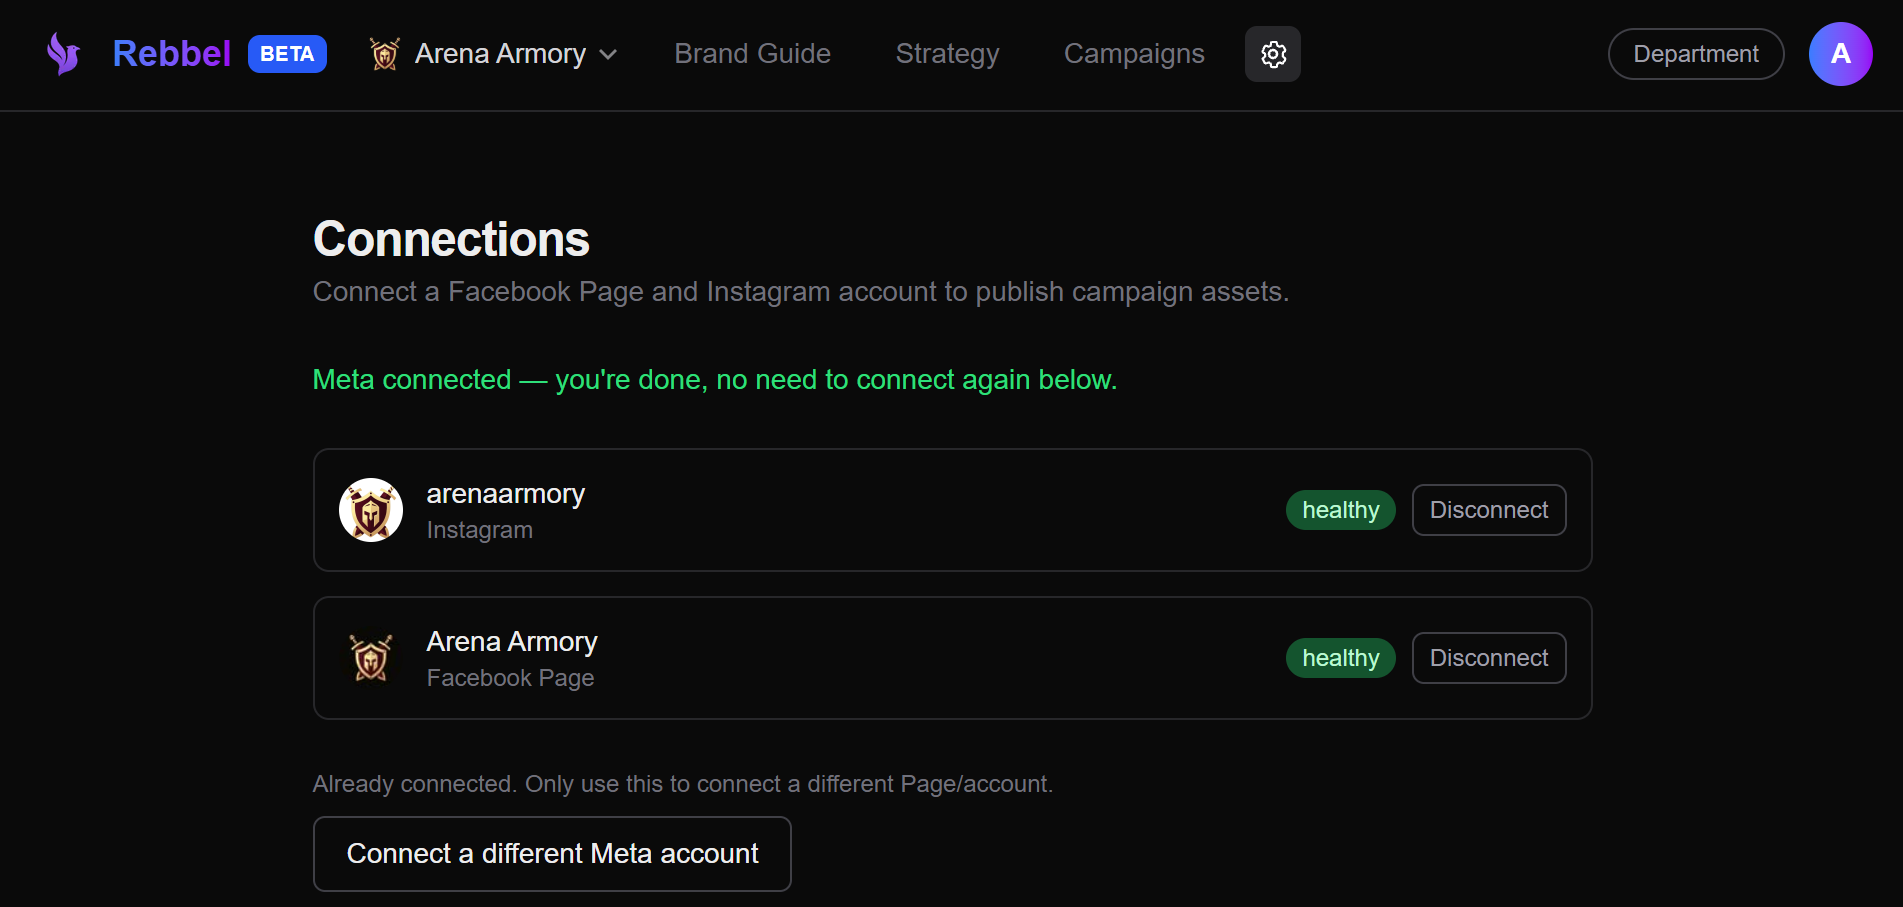Click the "Connect a Facebook Page and Instagram" subtitle
Viewport: 1903px width, 907px height.
[801, 292]
